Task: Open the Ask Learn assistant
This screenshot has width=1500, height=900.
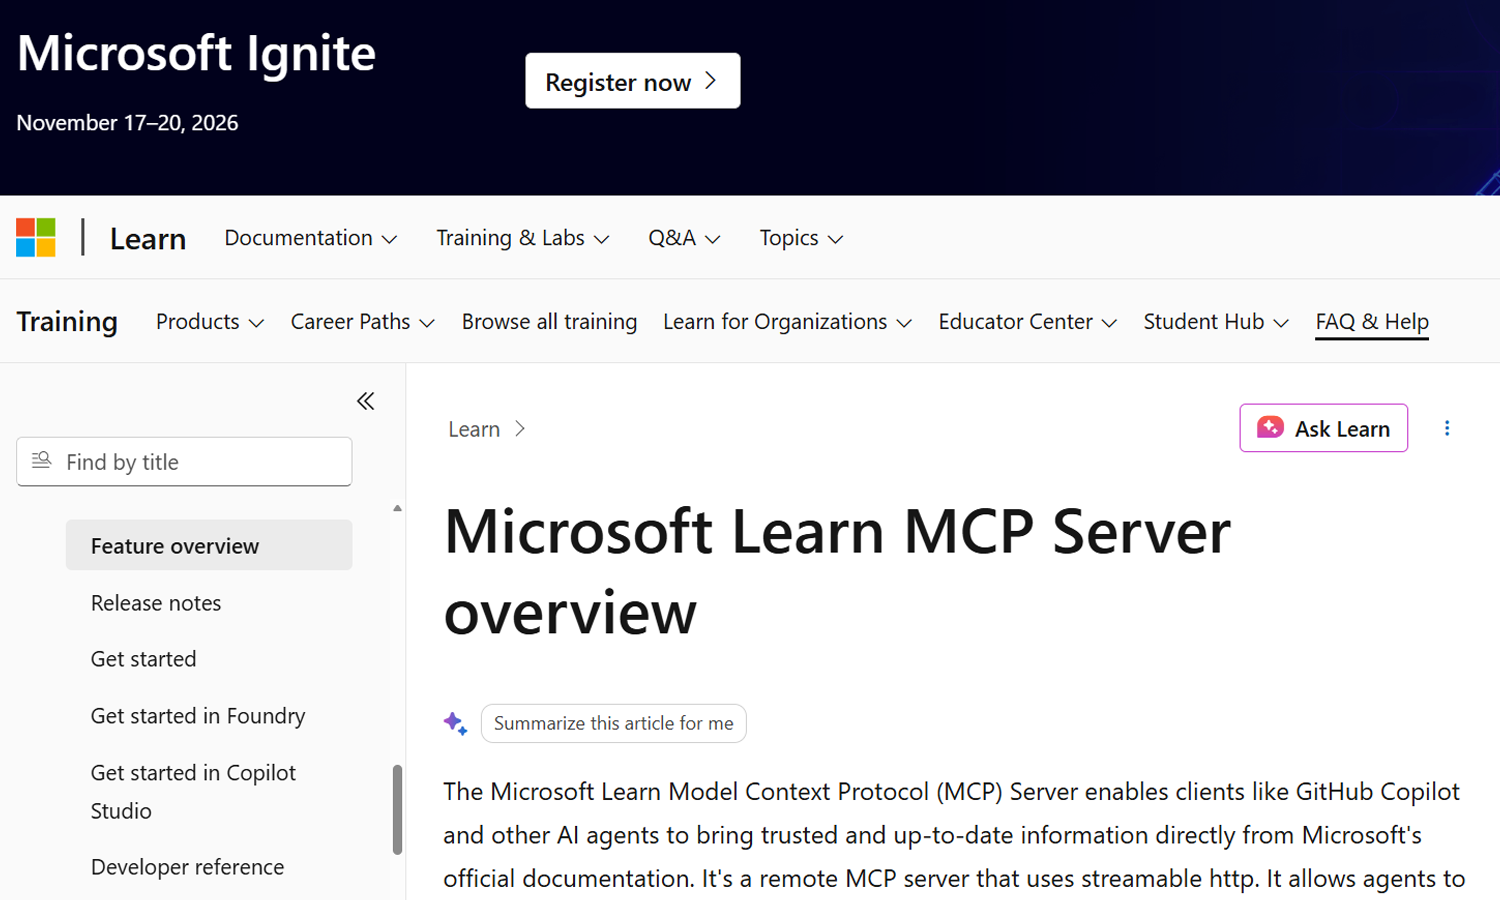Action: coord(1324,428)
